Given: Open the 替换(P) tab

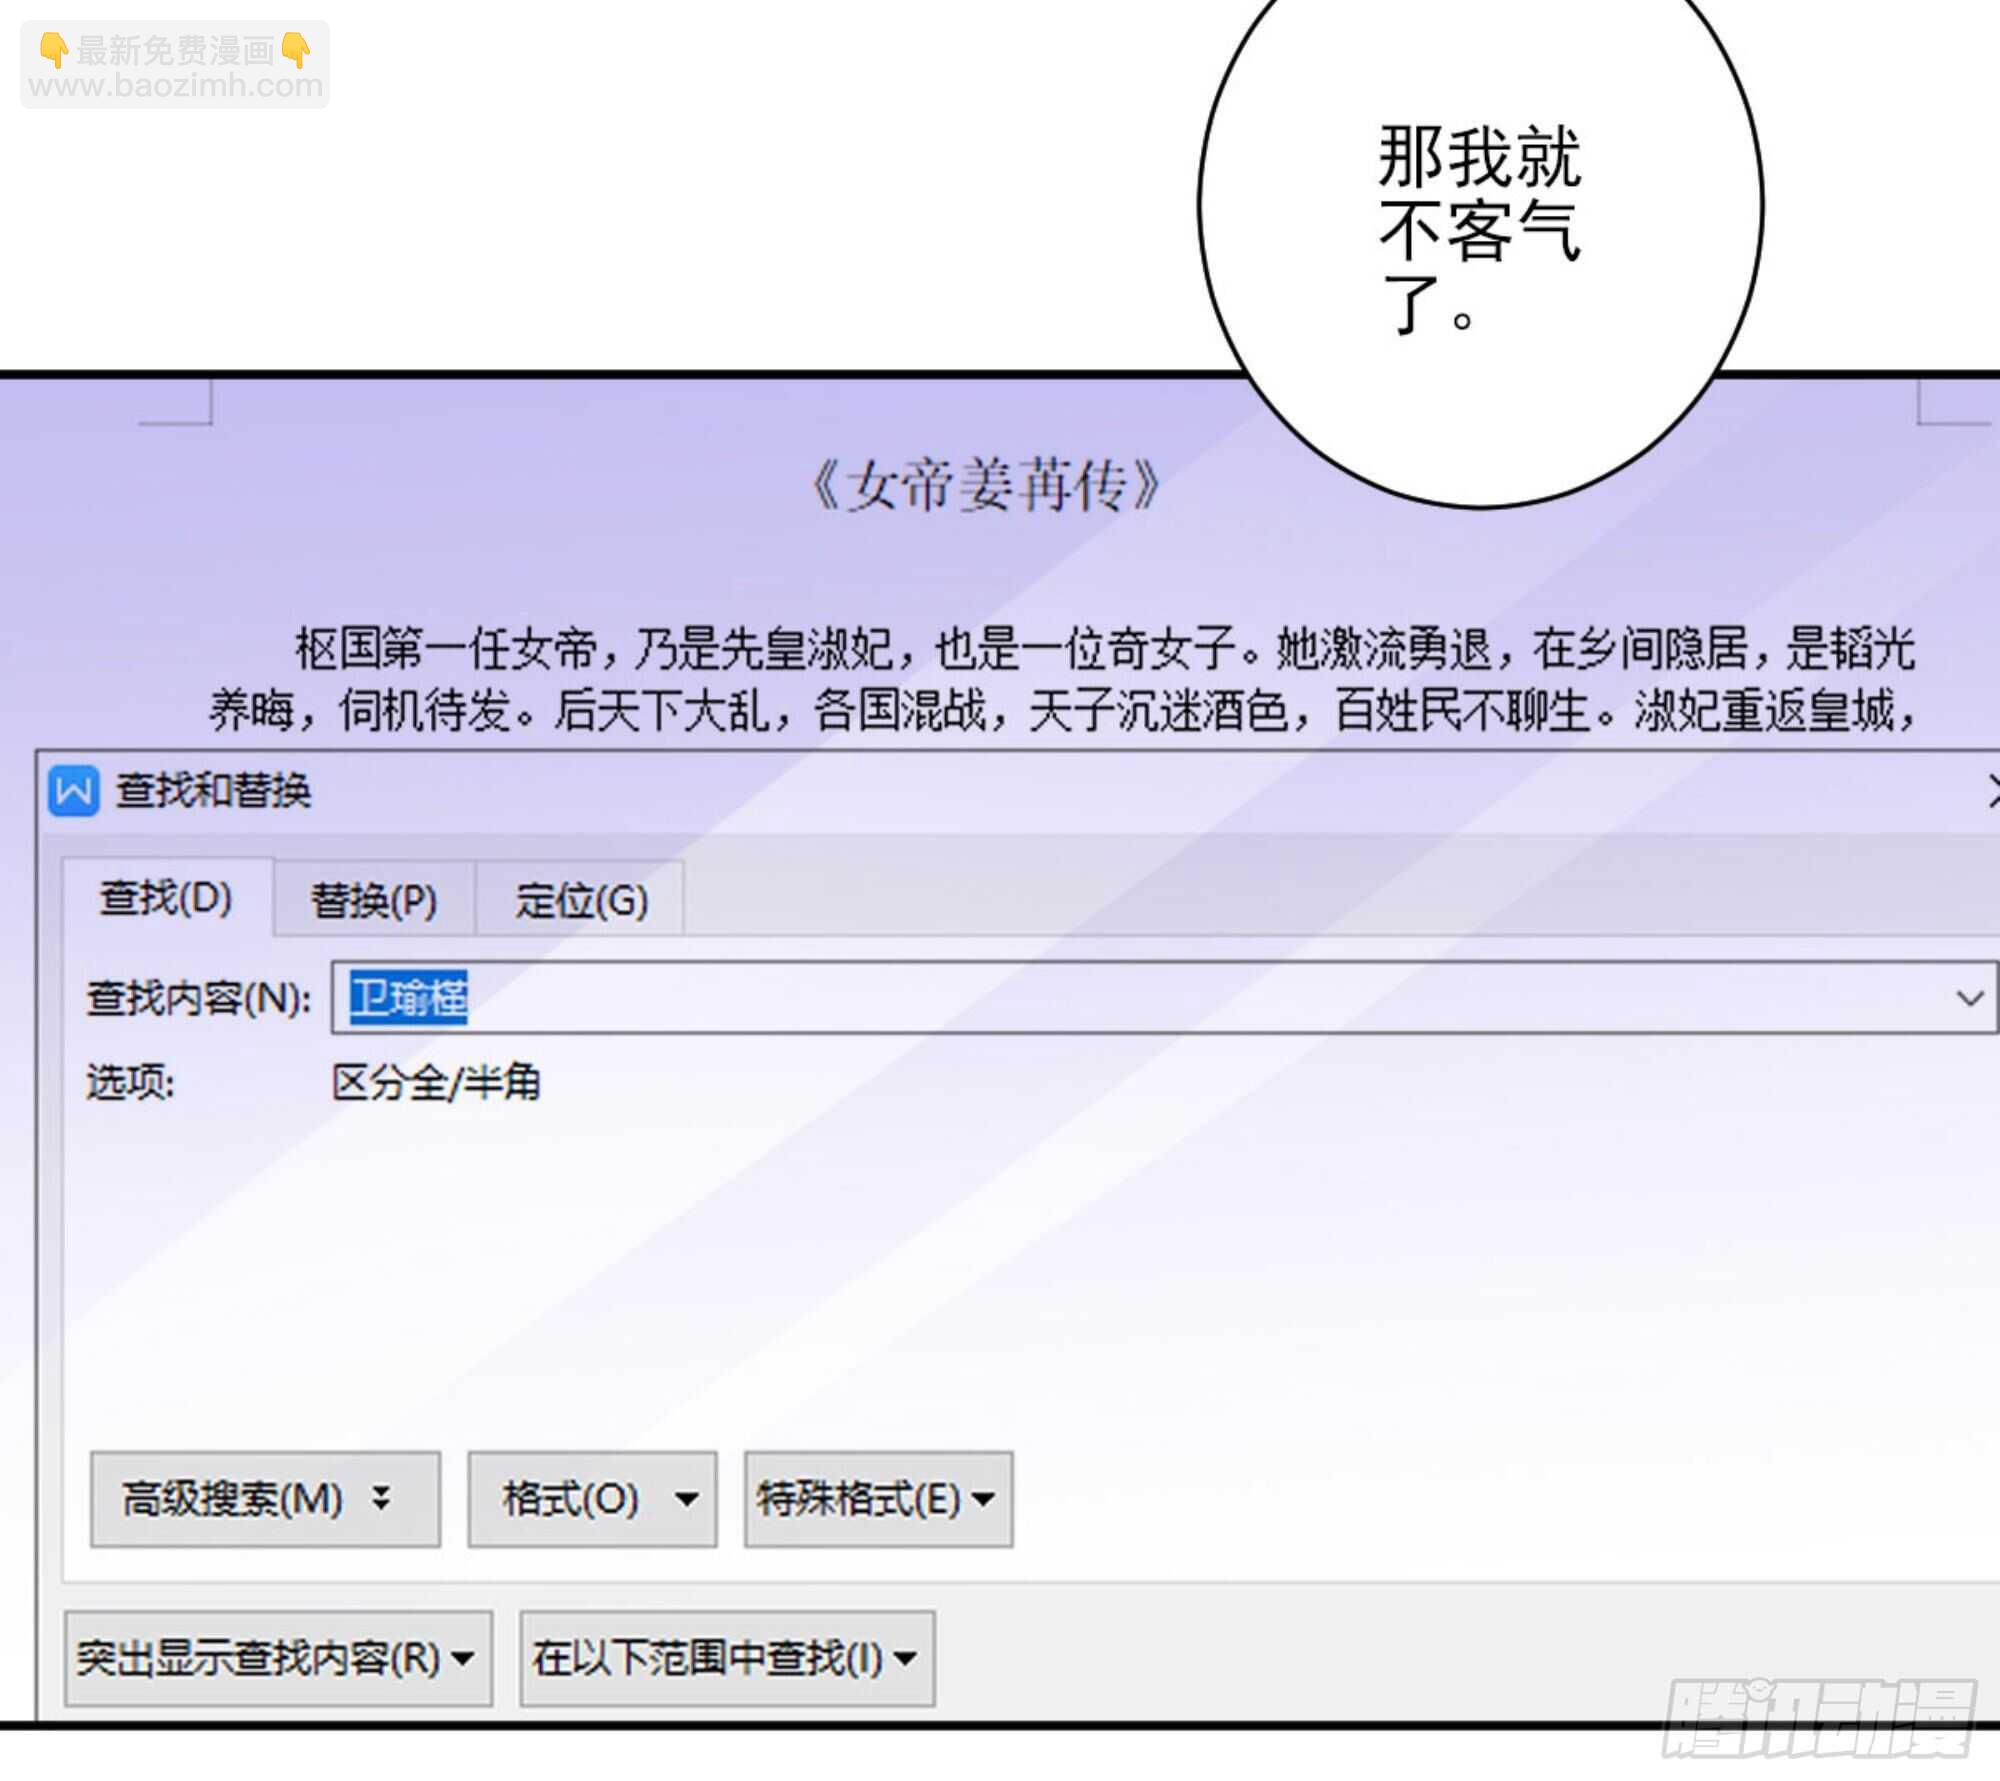Looking at the screenshot, I should coord(374,900).
